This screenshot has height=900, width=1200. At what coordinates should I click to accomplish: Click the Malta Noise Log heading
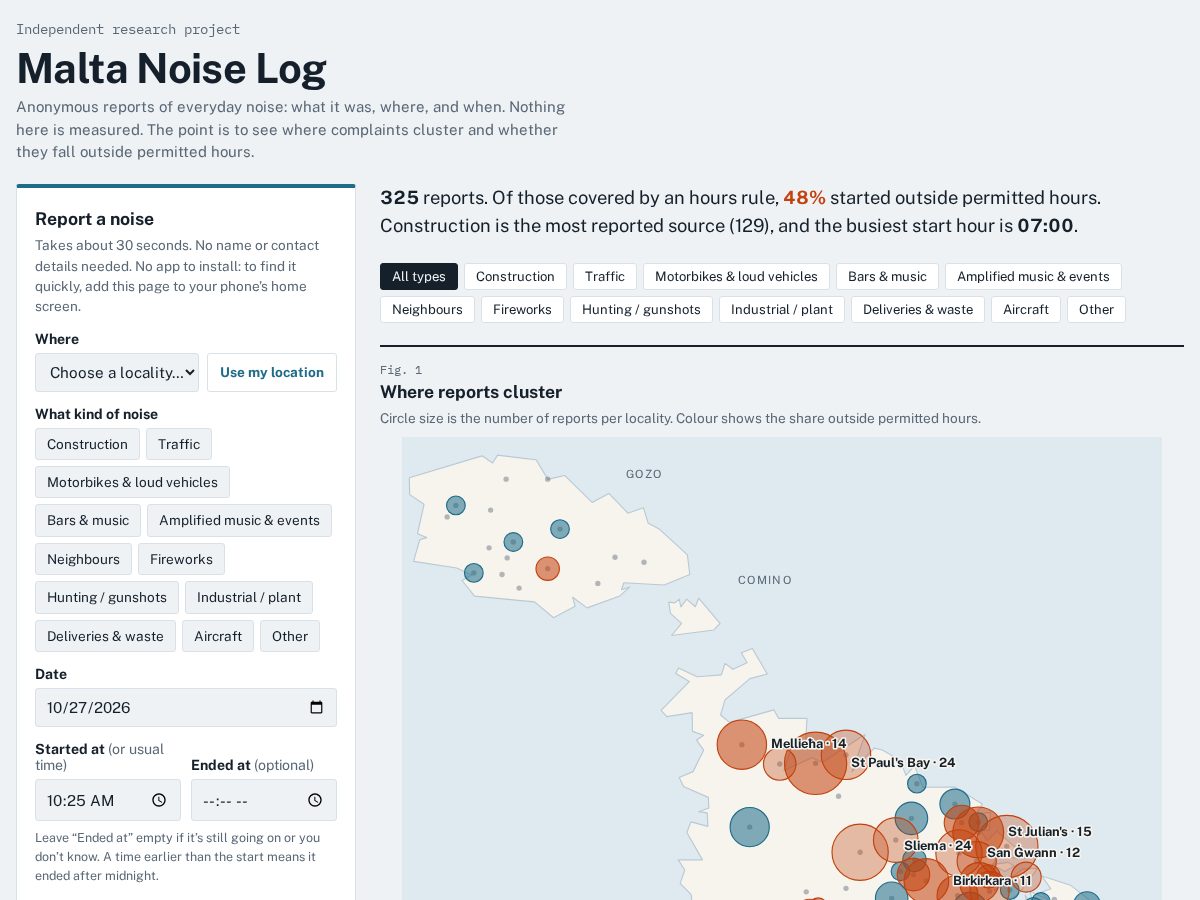[171, 68]
